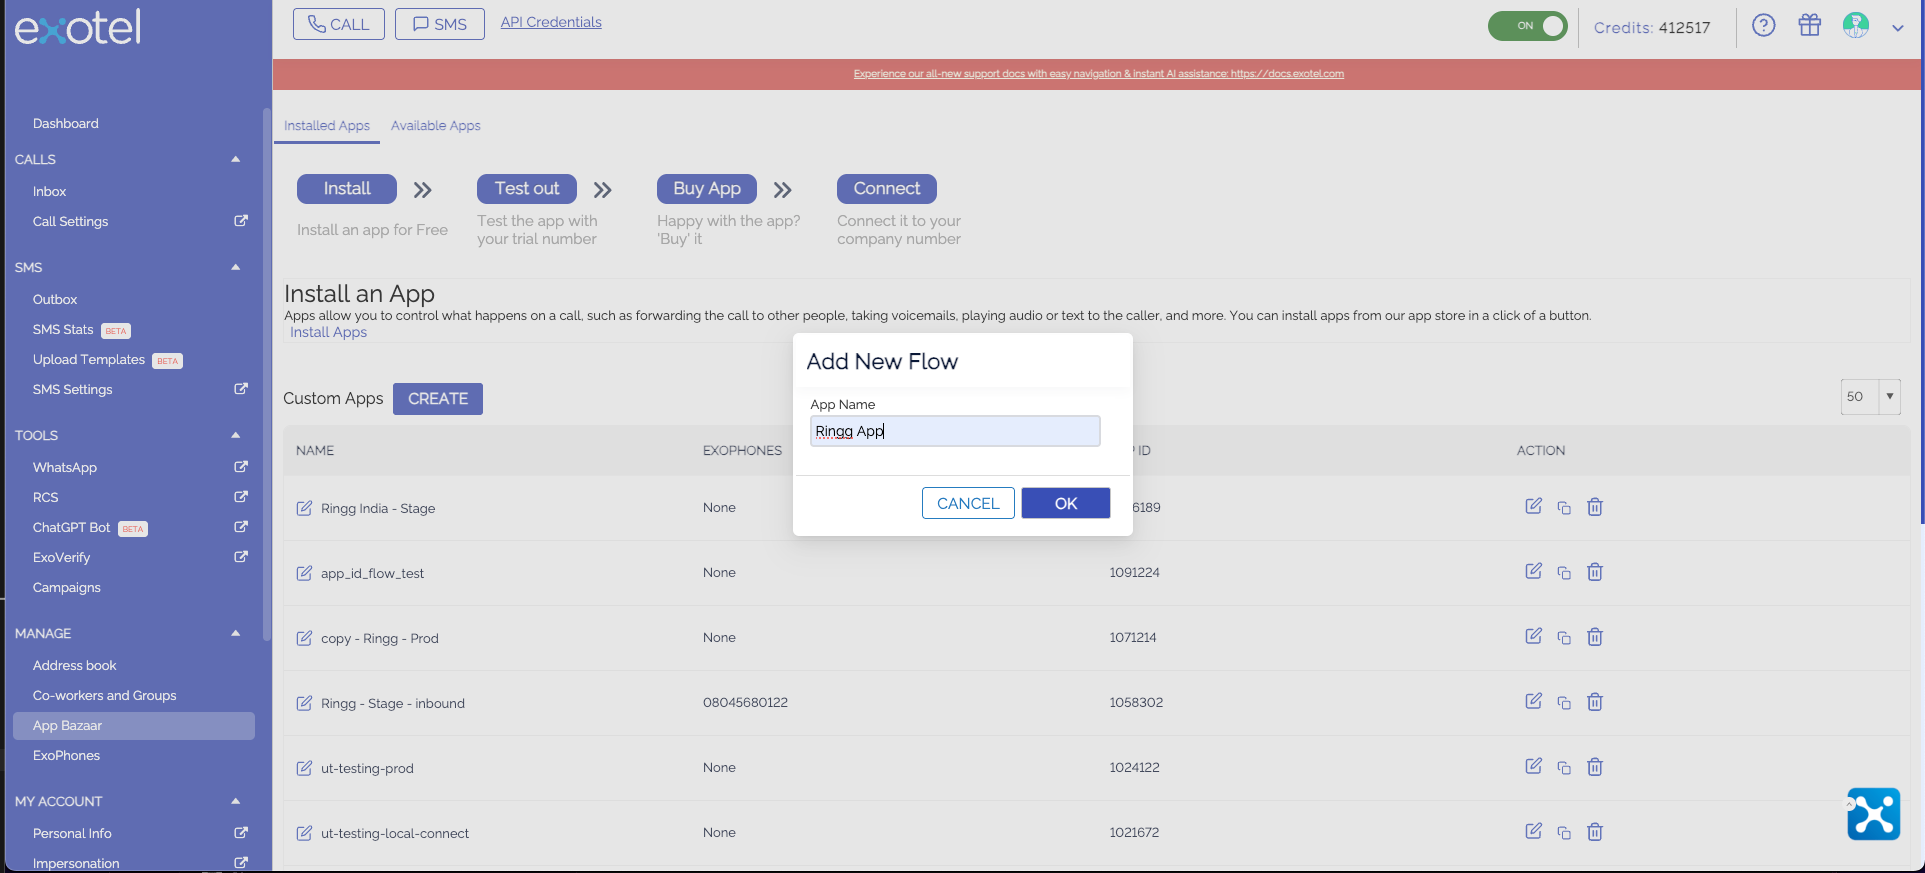Copy the app_id_flow_test app
Screen dimensions: 1925x873
click(1564, 573)
